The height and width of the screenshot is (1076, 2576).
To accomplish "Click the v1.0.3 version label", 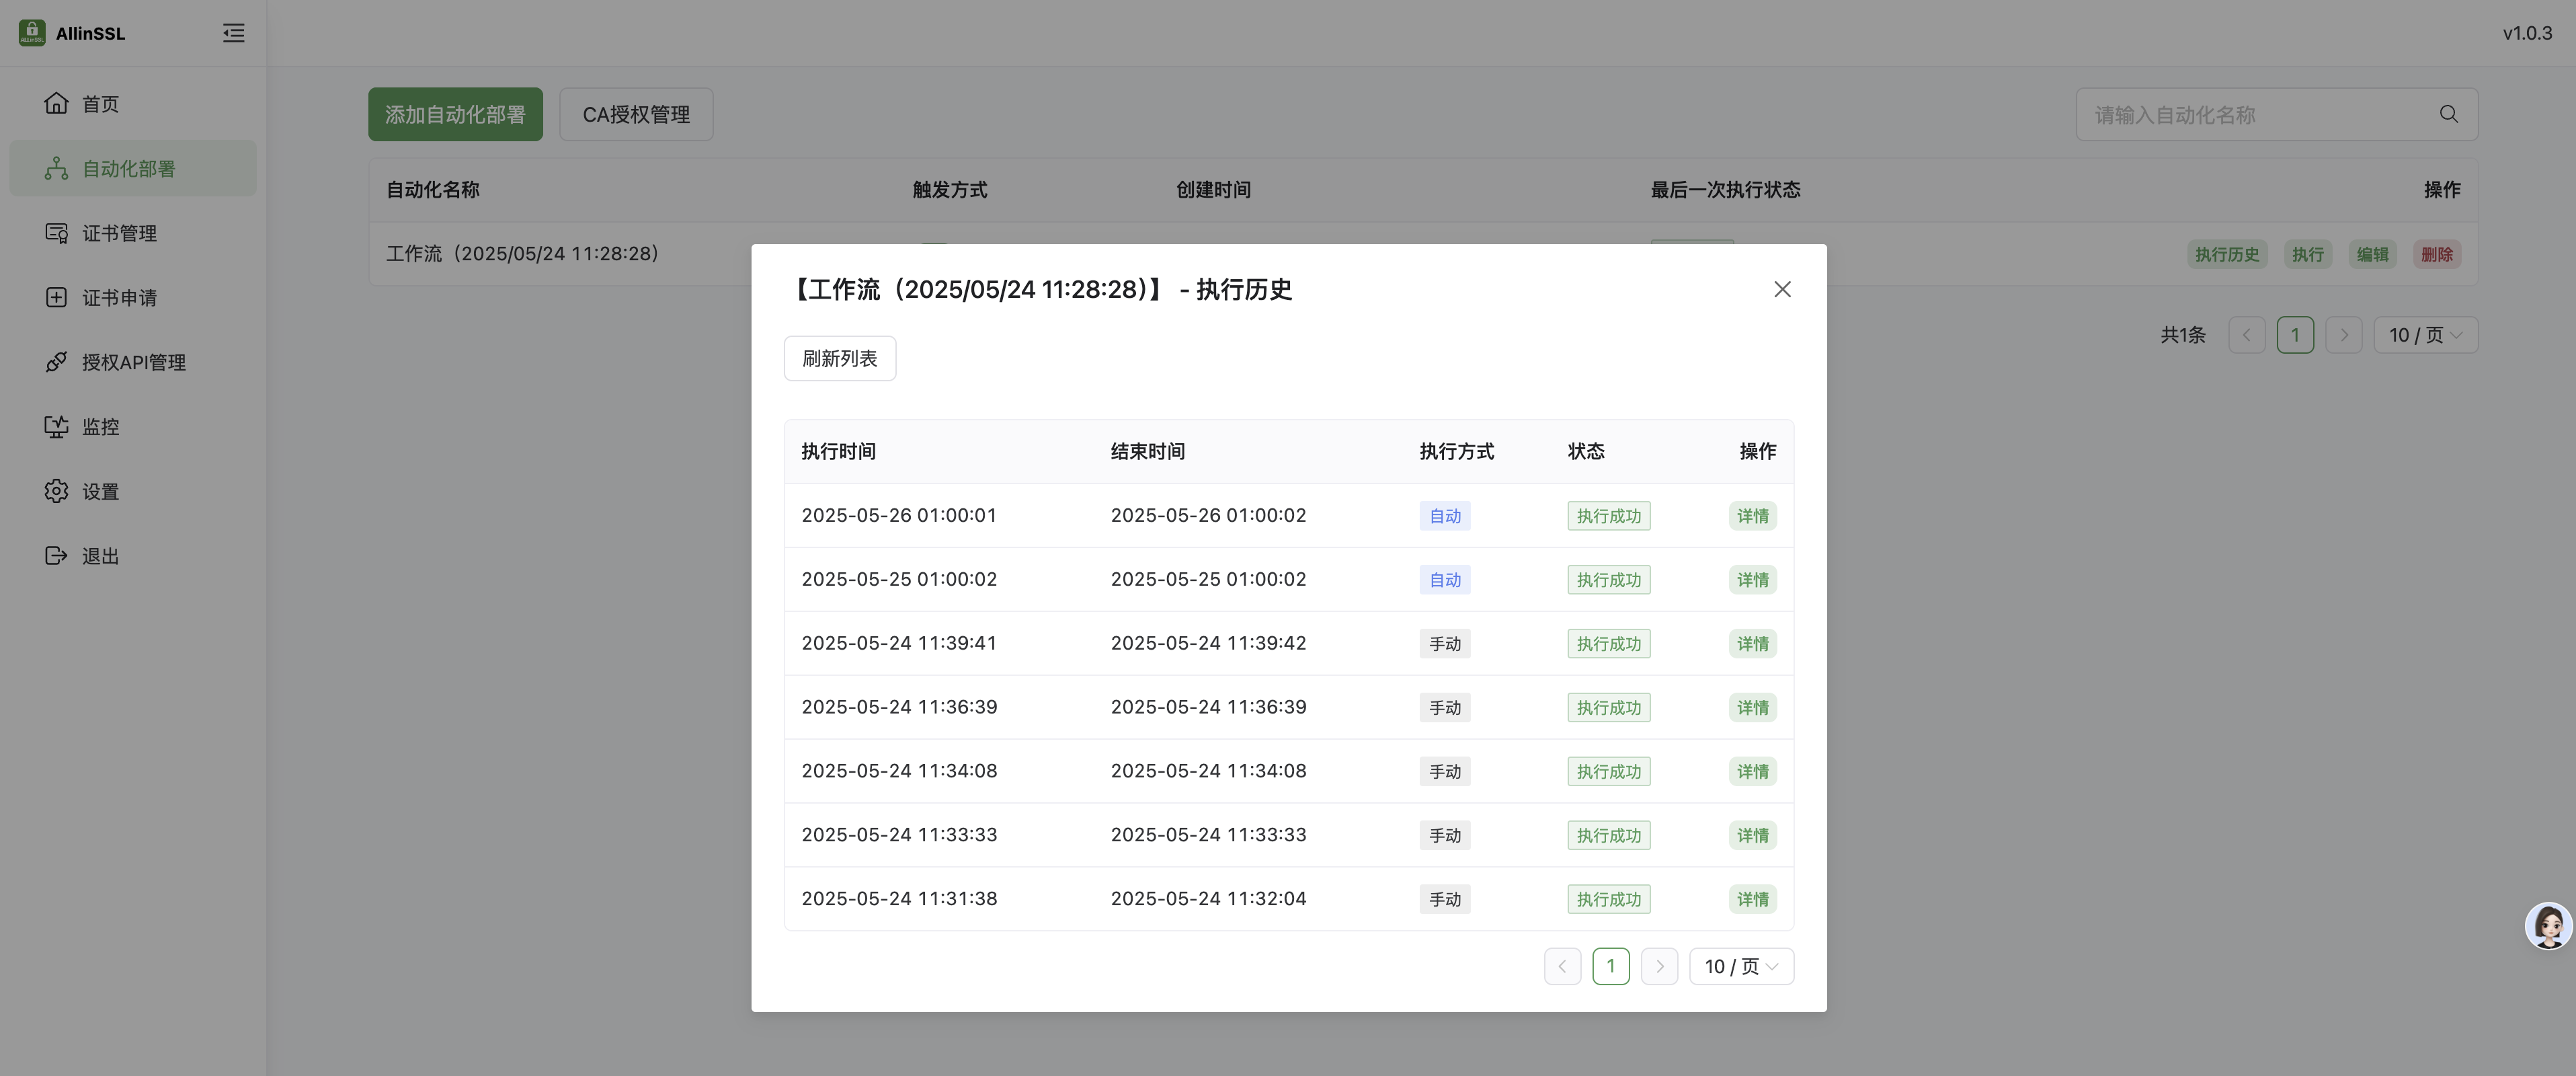I will [2527, 33].
